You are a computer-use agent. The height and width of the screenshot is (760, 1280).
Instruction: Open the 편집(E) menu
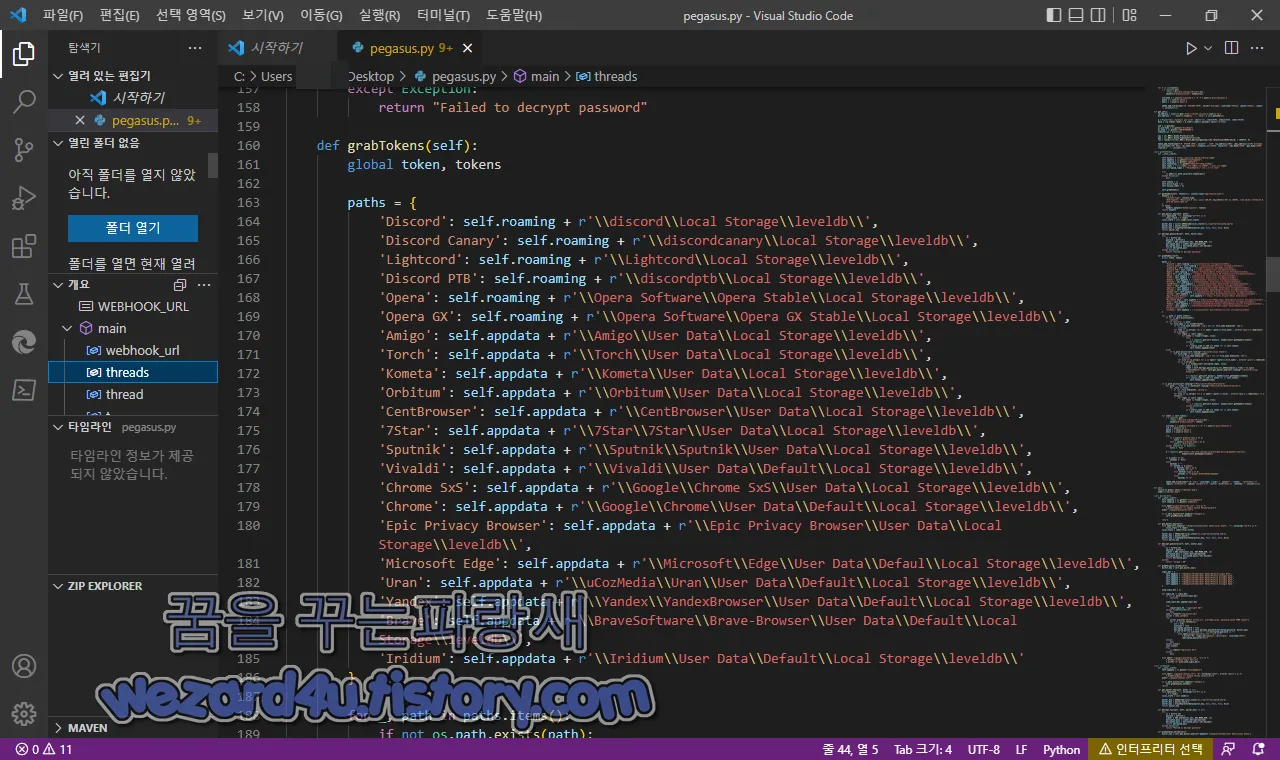(x=120, y=16)
